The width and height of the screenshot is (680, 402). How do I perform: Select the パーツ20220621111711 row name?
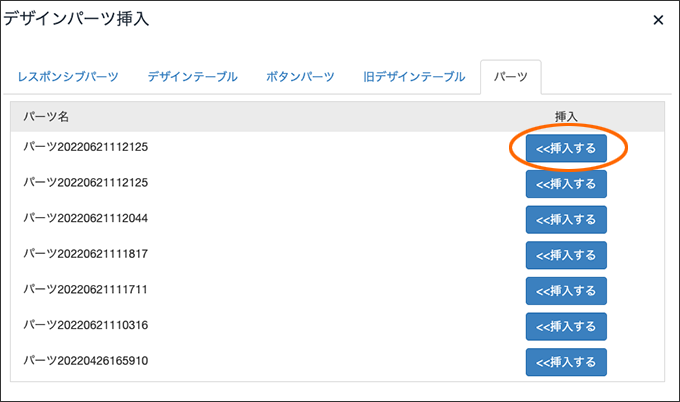pos(85,289)
